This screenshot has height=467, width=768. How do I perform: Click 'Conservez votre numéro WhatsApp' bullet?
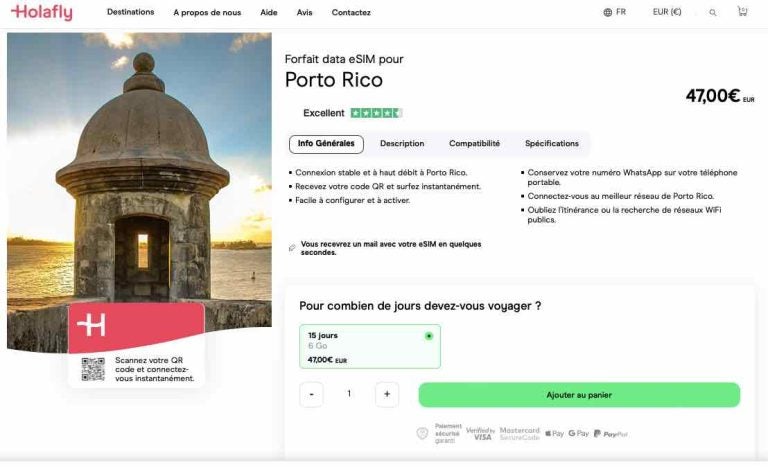(x=632, y=177)
